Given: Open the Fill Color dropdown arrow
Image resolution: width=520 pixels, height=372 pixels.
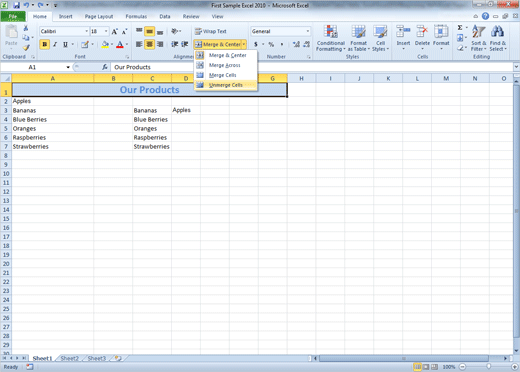Looking at the screenshot, I should (112, 44).
